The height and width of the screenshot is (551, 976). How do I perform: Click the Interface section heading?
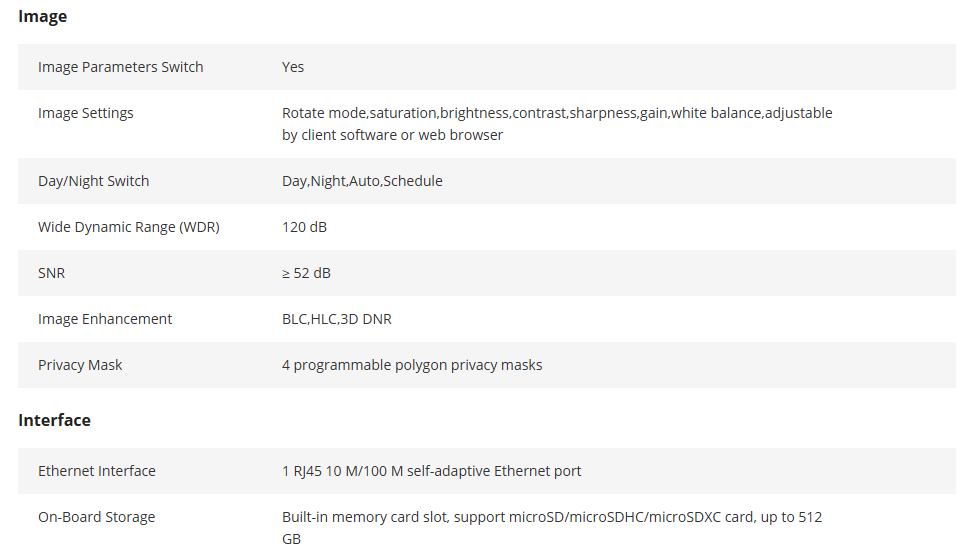coord(54,420)
